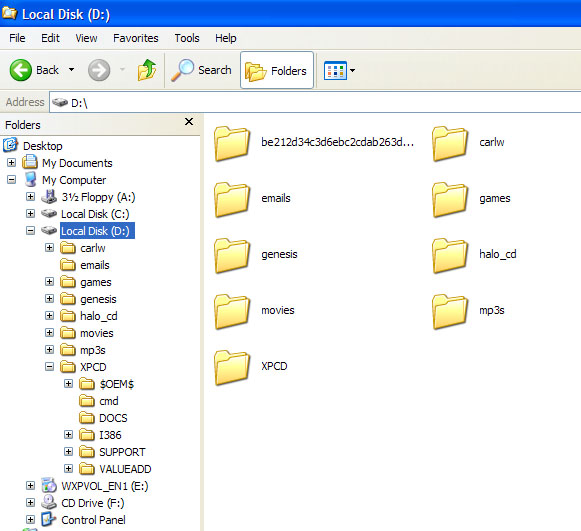Click the Search magnifier button

click(201, 70)
